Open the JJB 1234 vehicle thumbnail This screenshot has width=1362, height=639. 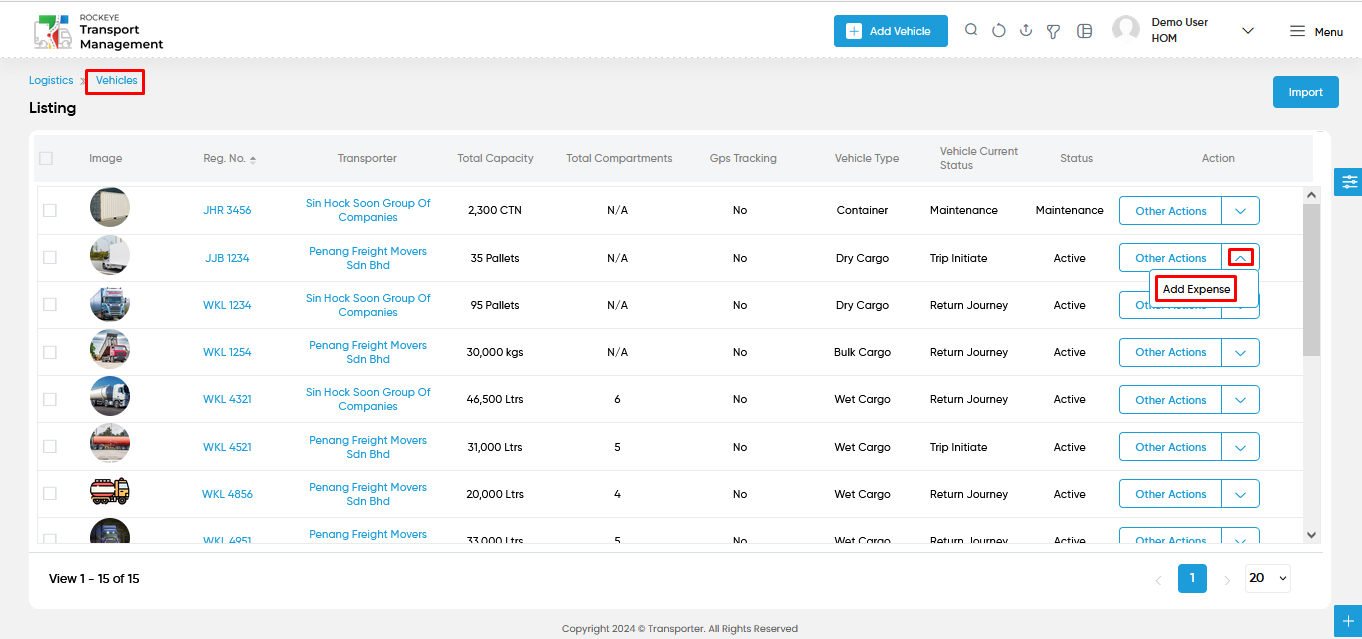pyautogui.click(x=109, y=256)
